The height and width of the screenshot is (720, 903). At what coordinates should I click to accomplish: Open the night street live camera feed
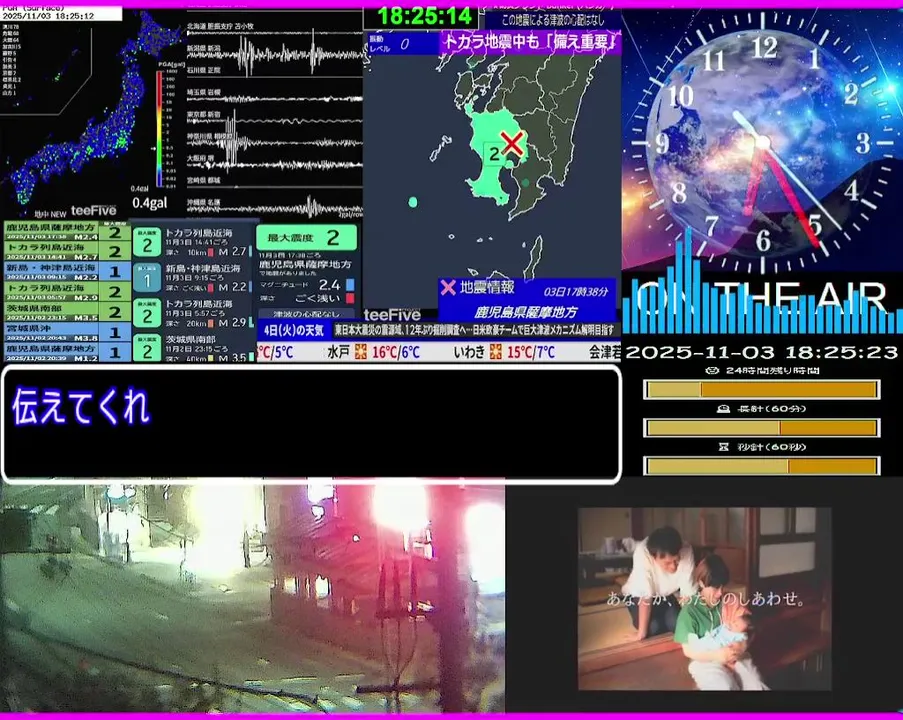[x=252, y=598]
